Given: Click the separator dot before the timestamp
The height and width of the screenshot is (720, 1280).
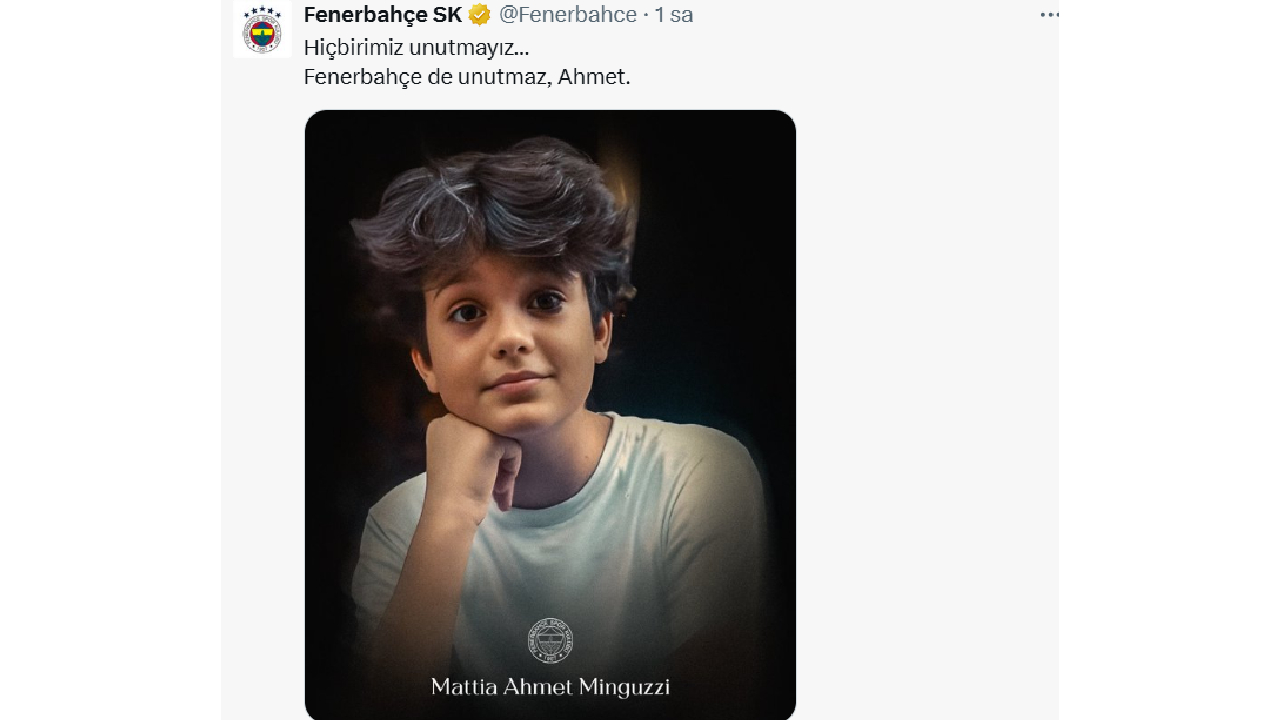Looking at the screenshot, I should pyautogui.click(x=646, y=15).
